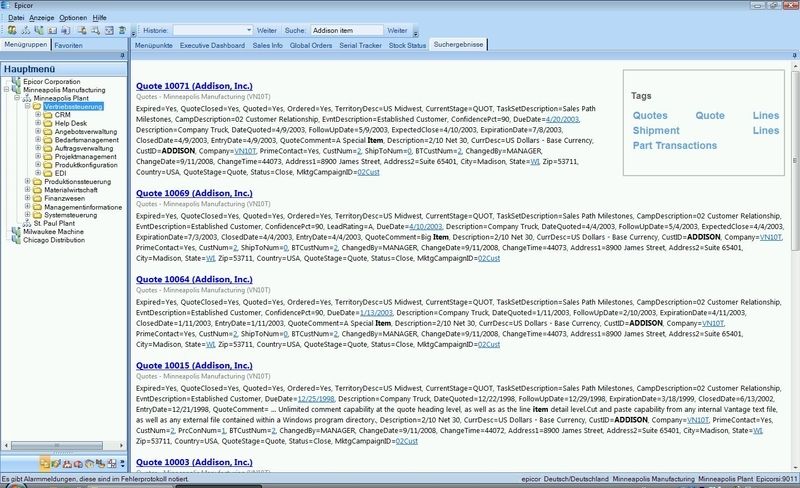Select the highlighted orange menu-tree icon at bottom

point(45,463)
